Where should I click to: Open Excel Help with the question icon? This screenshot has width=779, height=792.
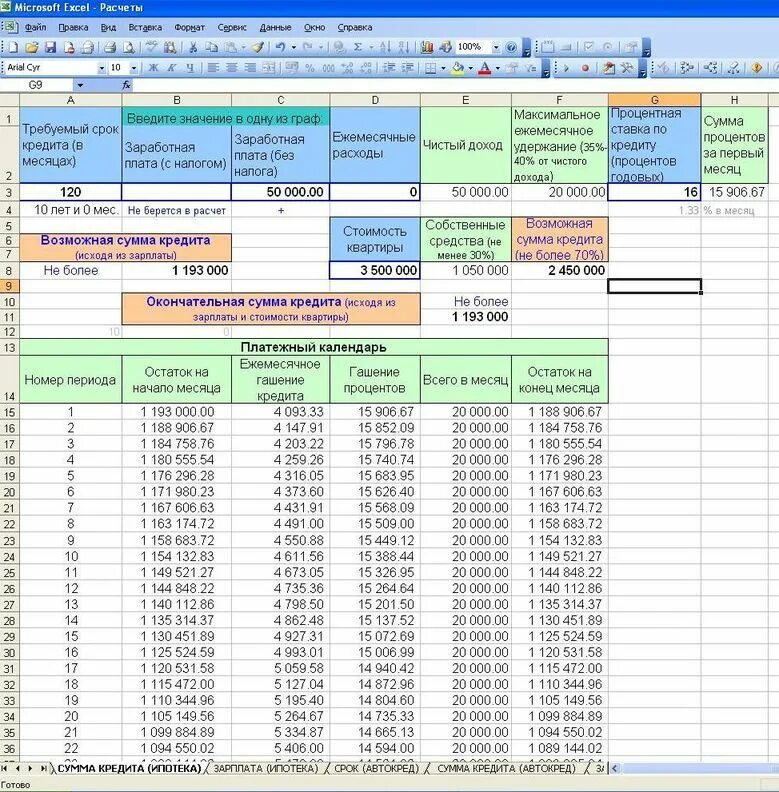pyautogui.click(x=511, y=47)
